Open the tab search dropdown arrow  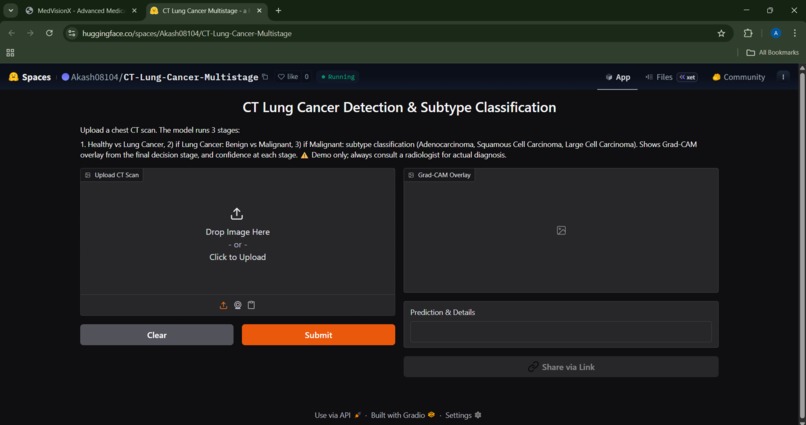click(x=10, y=10)
